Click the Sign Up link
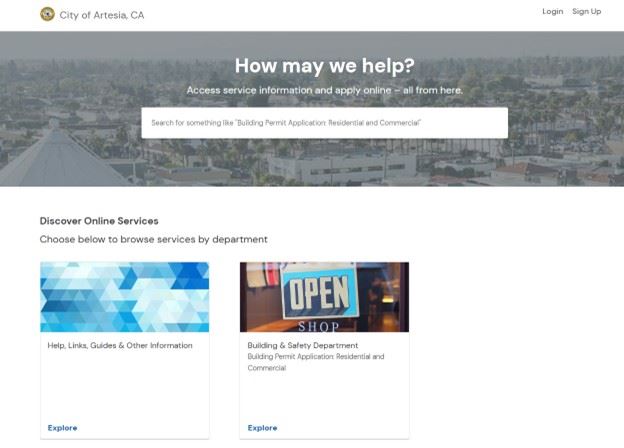The image size is (624, 448). pyautogui.click(x=587, y=12)
